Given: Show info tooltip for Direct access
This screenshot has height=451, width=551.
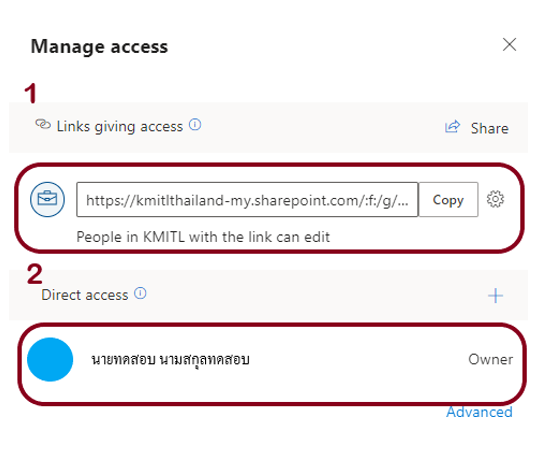Looking at the screenshot, I should click(x=140, y=293).
